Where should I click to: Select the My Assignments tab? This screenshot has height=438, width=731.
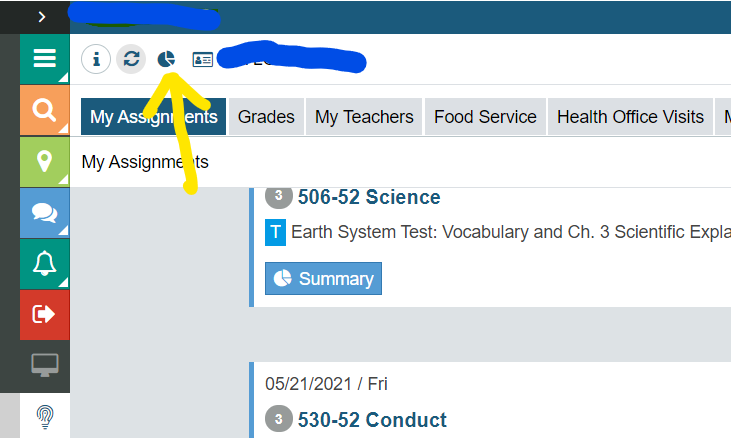point(153,116)
